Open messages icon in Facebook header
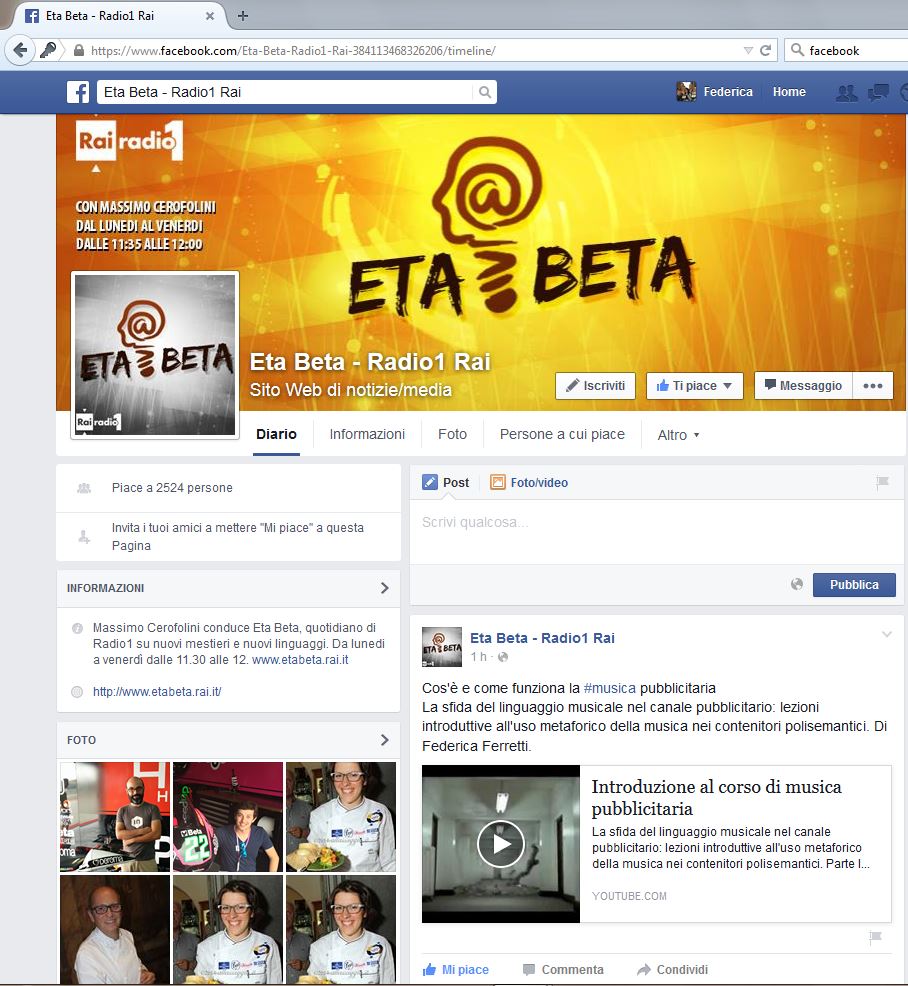Screen dimensions: 908x986 click(878, 92)
